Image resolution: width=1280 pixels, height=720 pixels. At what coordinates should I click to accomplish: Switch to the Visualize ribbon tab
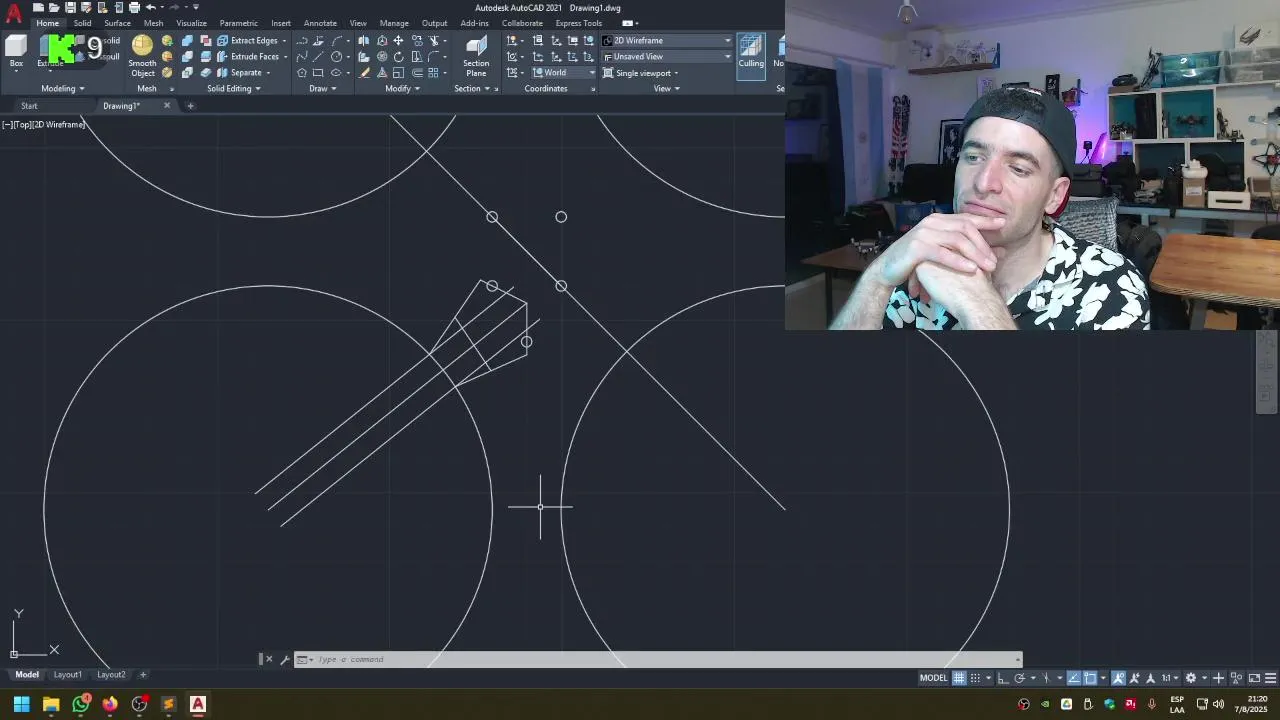click(191, 23)
